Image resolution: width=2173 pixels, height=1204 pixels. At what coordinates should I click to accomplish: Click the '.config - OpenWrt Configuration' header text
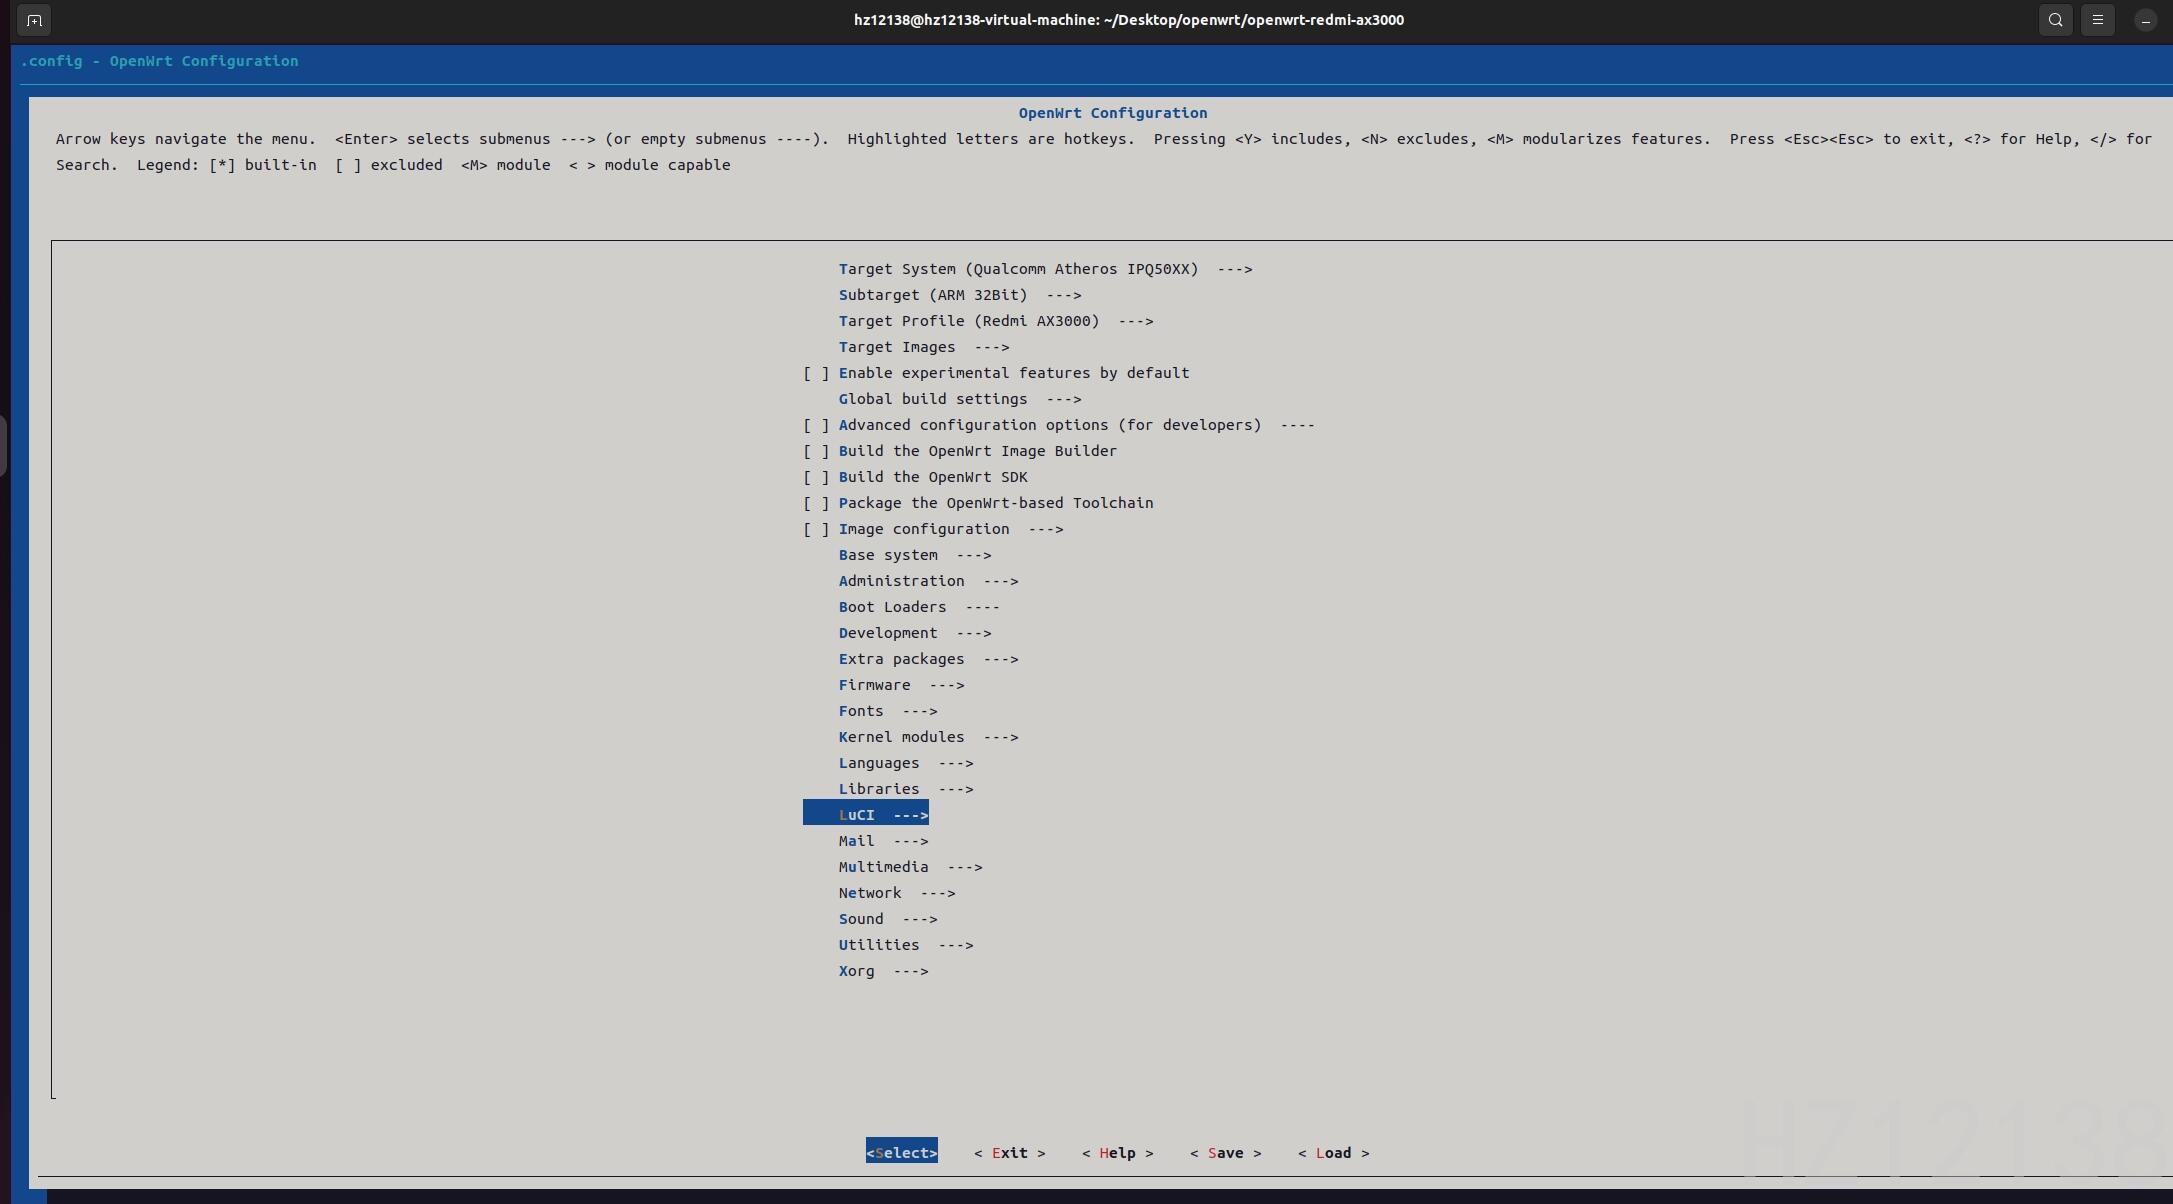tap(160, 61)
